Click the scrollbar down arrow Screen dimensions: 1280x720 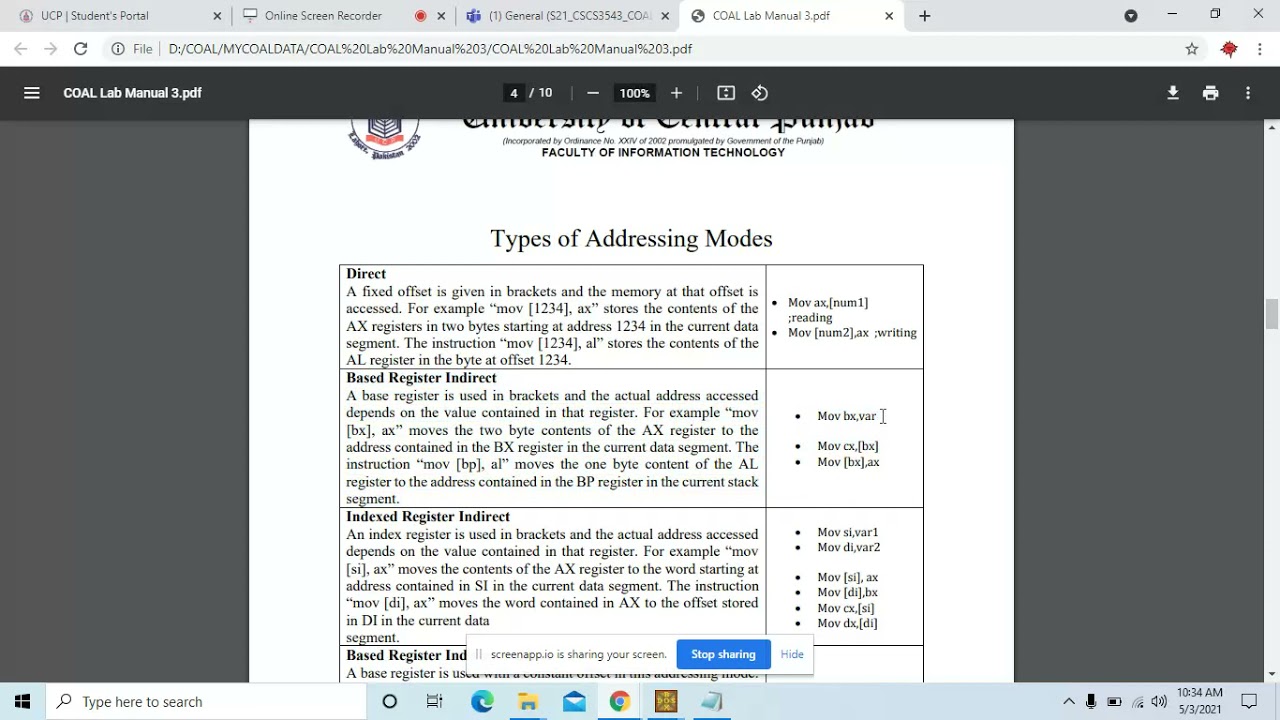(1272, 674)
